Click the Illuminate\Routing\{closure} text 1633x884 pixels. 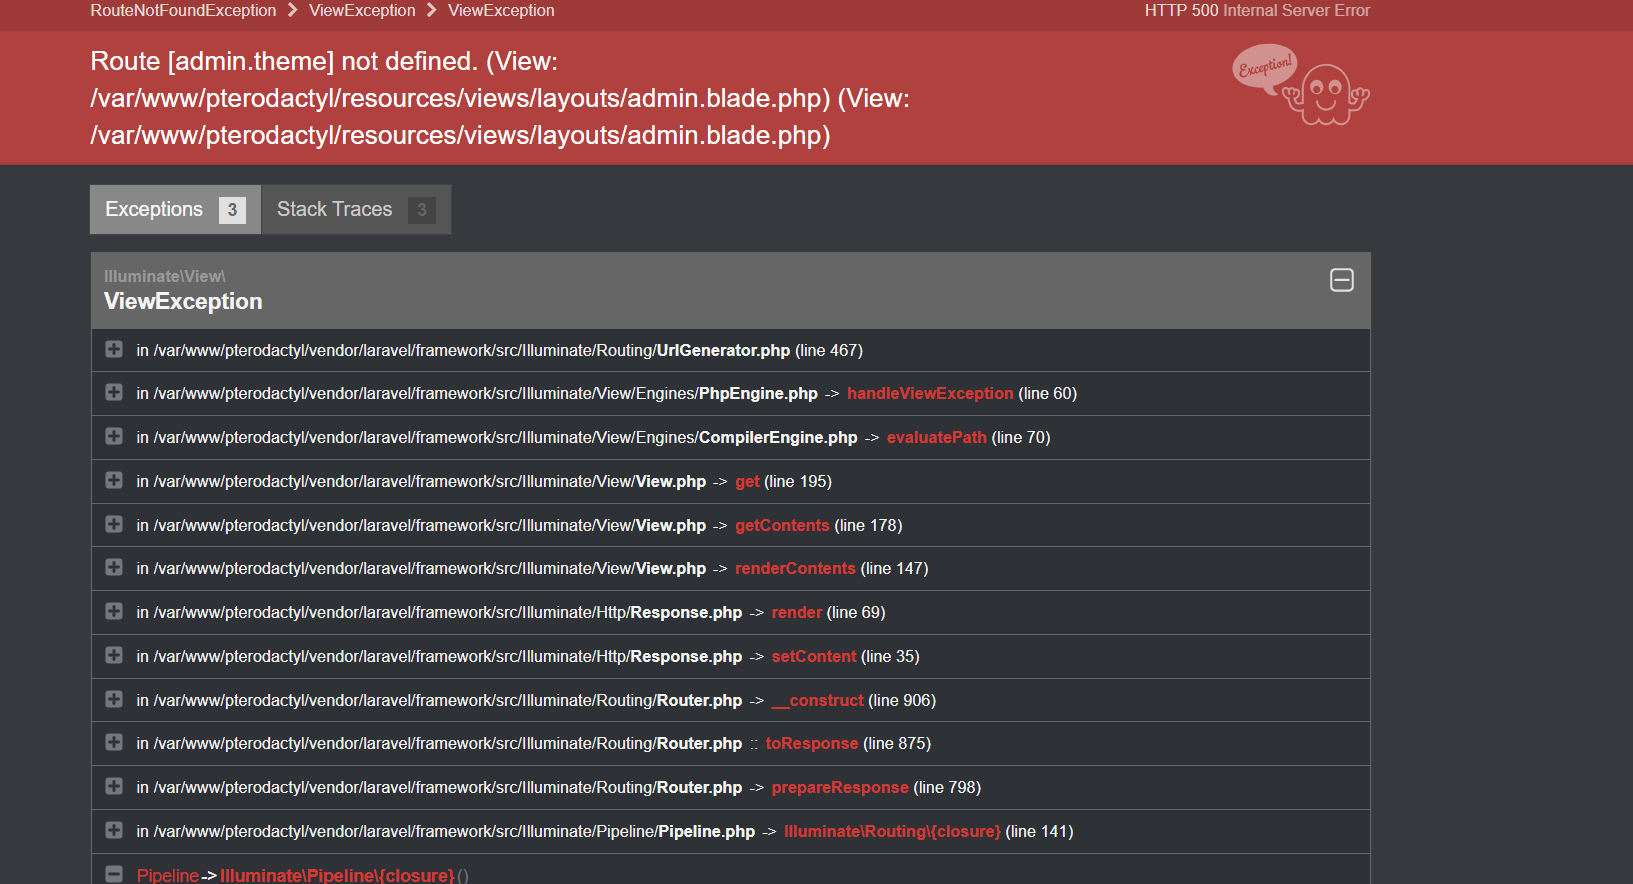pos(892,831)
